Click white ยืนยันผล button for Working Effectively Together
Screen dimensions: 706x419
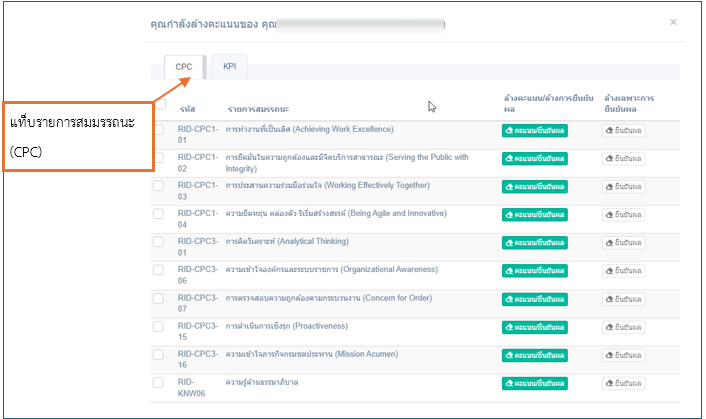click(x=624, y=186)
